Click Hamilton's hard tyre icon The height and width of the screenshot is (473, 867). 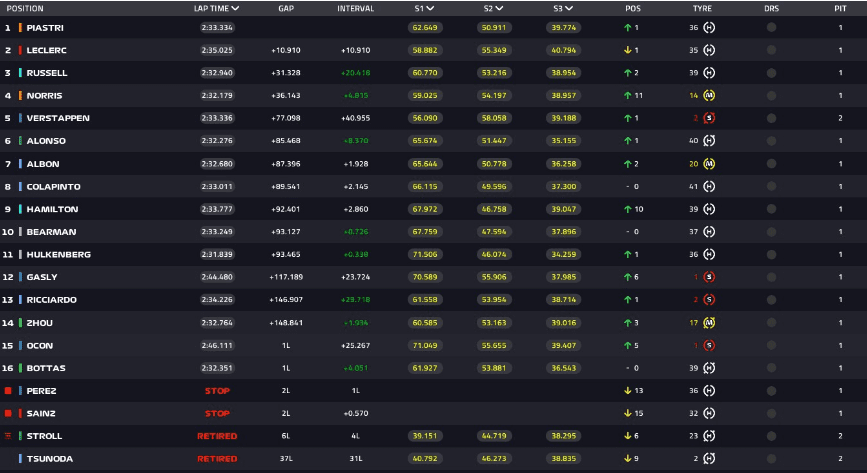tap(709, 209)
